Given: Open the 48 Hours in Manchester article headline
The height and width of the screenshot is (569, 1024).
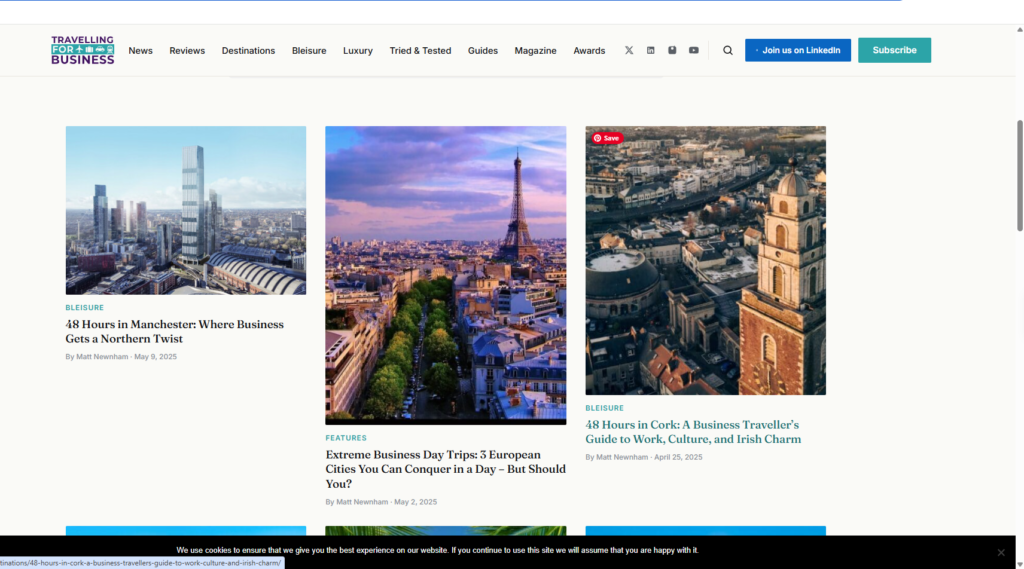Looking at the screenshot, I should [174, 331].
